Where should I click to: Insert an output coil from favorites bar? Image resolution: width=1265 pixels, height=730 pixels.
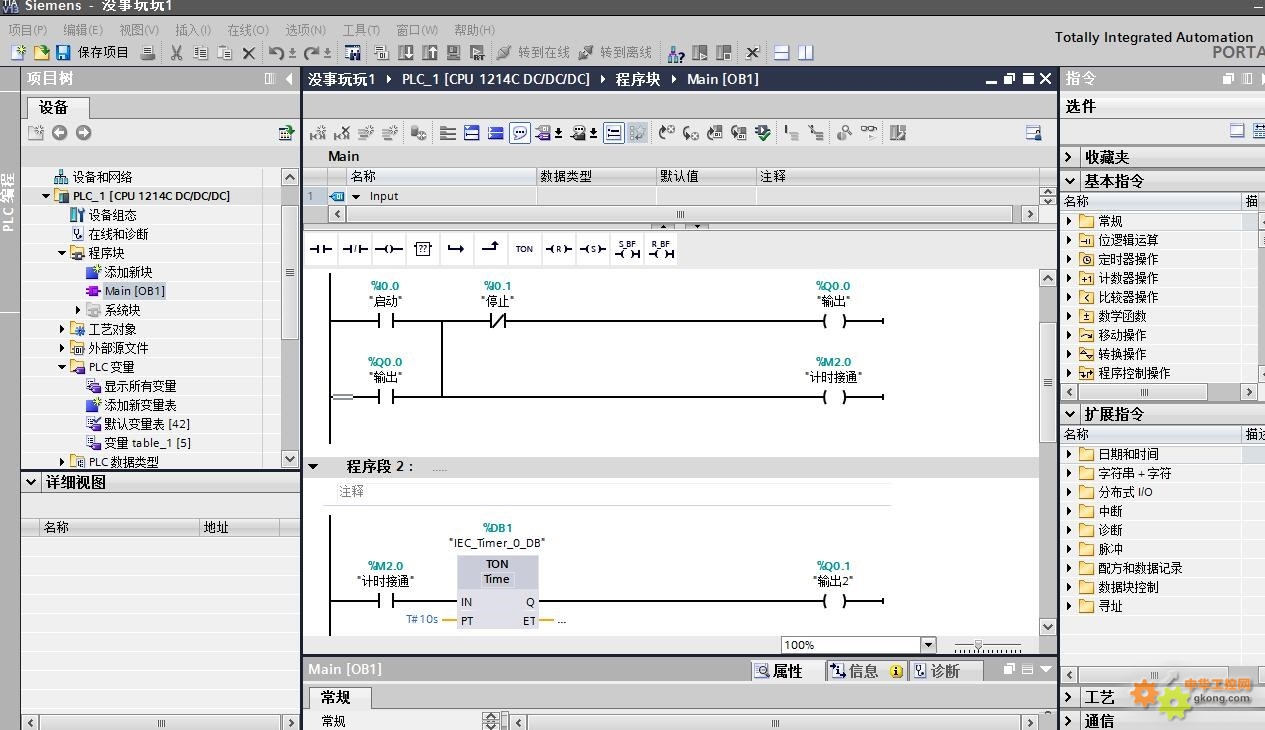389,249
